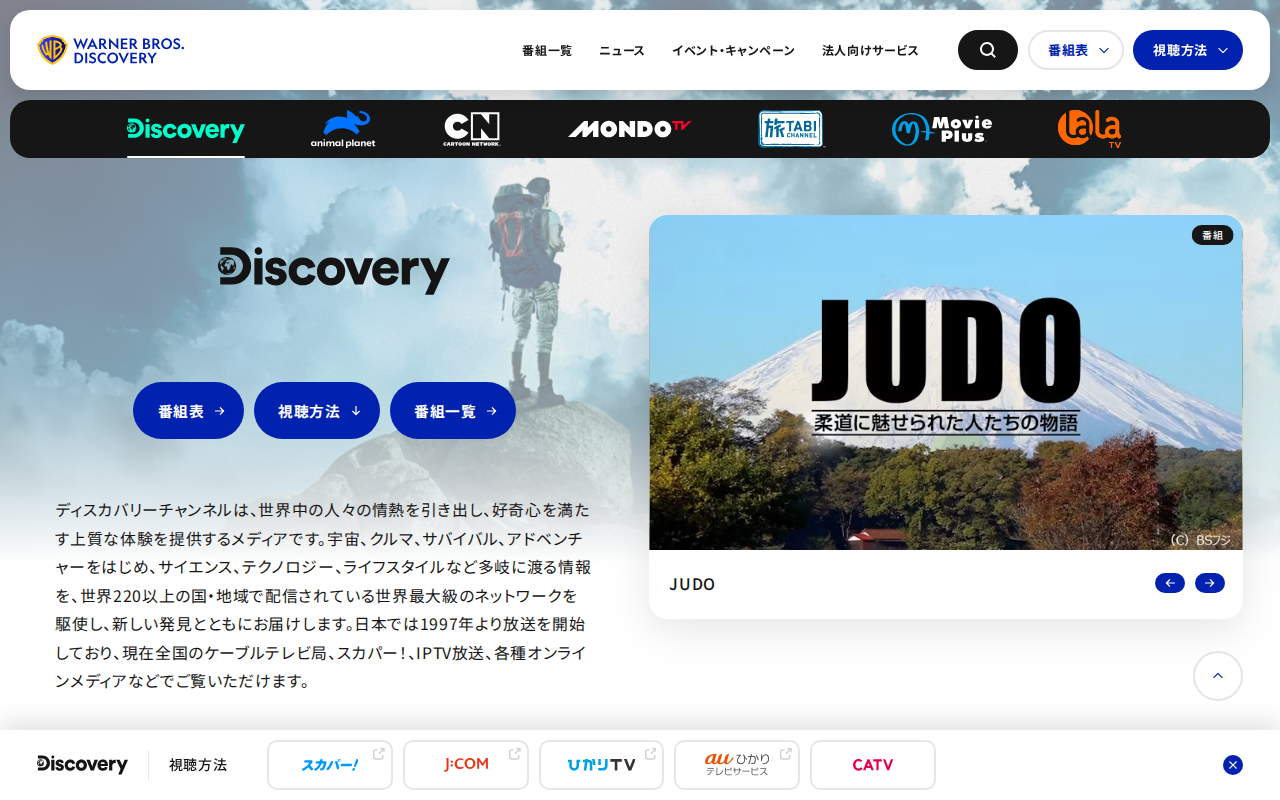This screenshot has height=800, width=1280.
Task: Open the ニュース menu item
Action: (622, 50)
